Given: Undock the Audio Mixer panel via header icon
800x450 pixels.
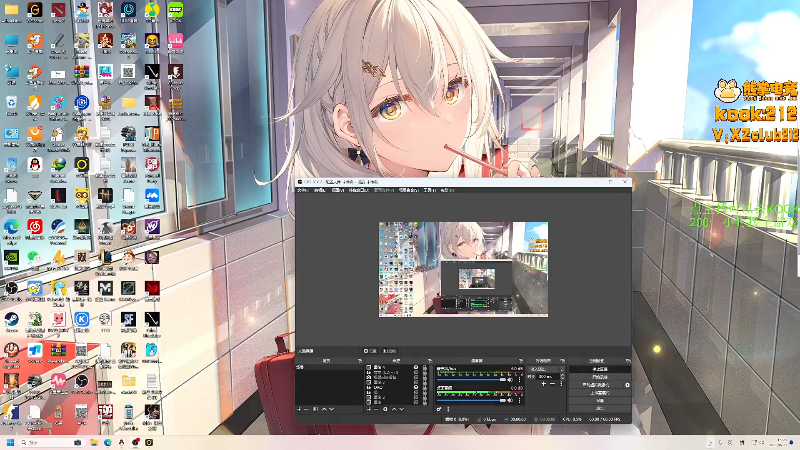Looking at the screenshot, I should click(520, 361).
